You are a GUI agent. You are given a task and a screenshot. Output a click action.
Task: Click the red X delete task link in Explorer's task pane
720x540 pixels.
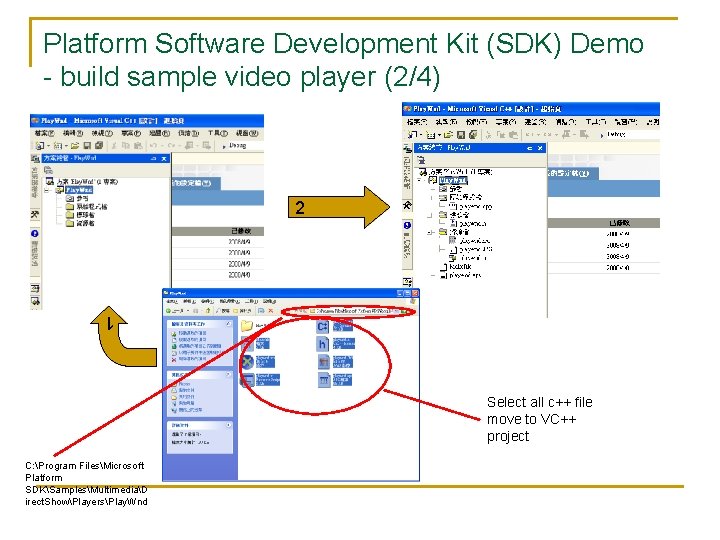click(x=188, y=359)
